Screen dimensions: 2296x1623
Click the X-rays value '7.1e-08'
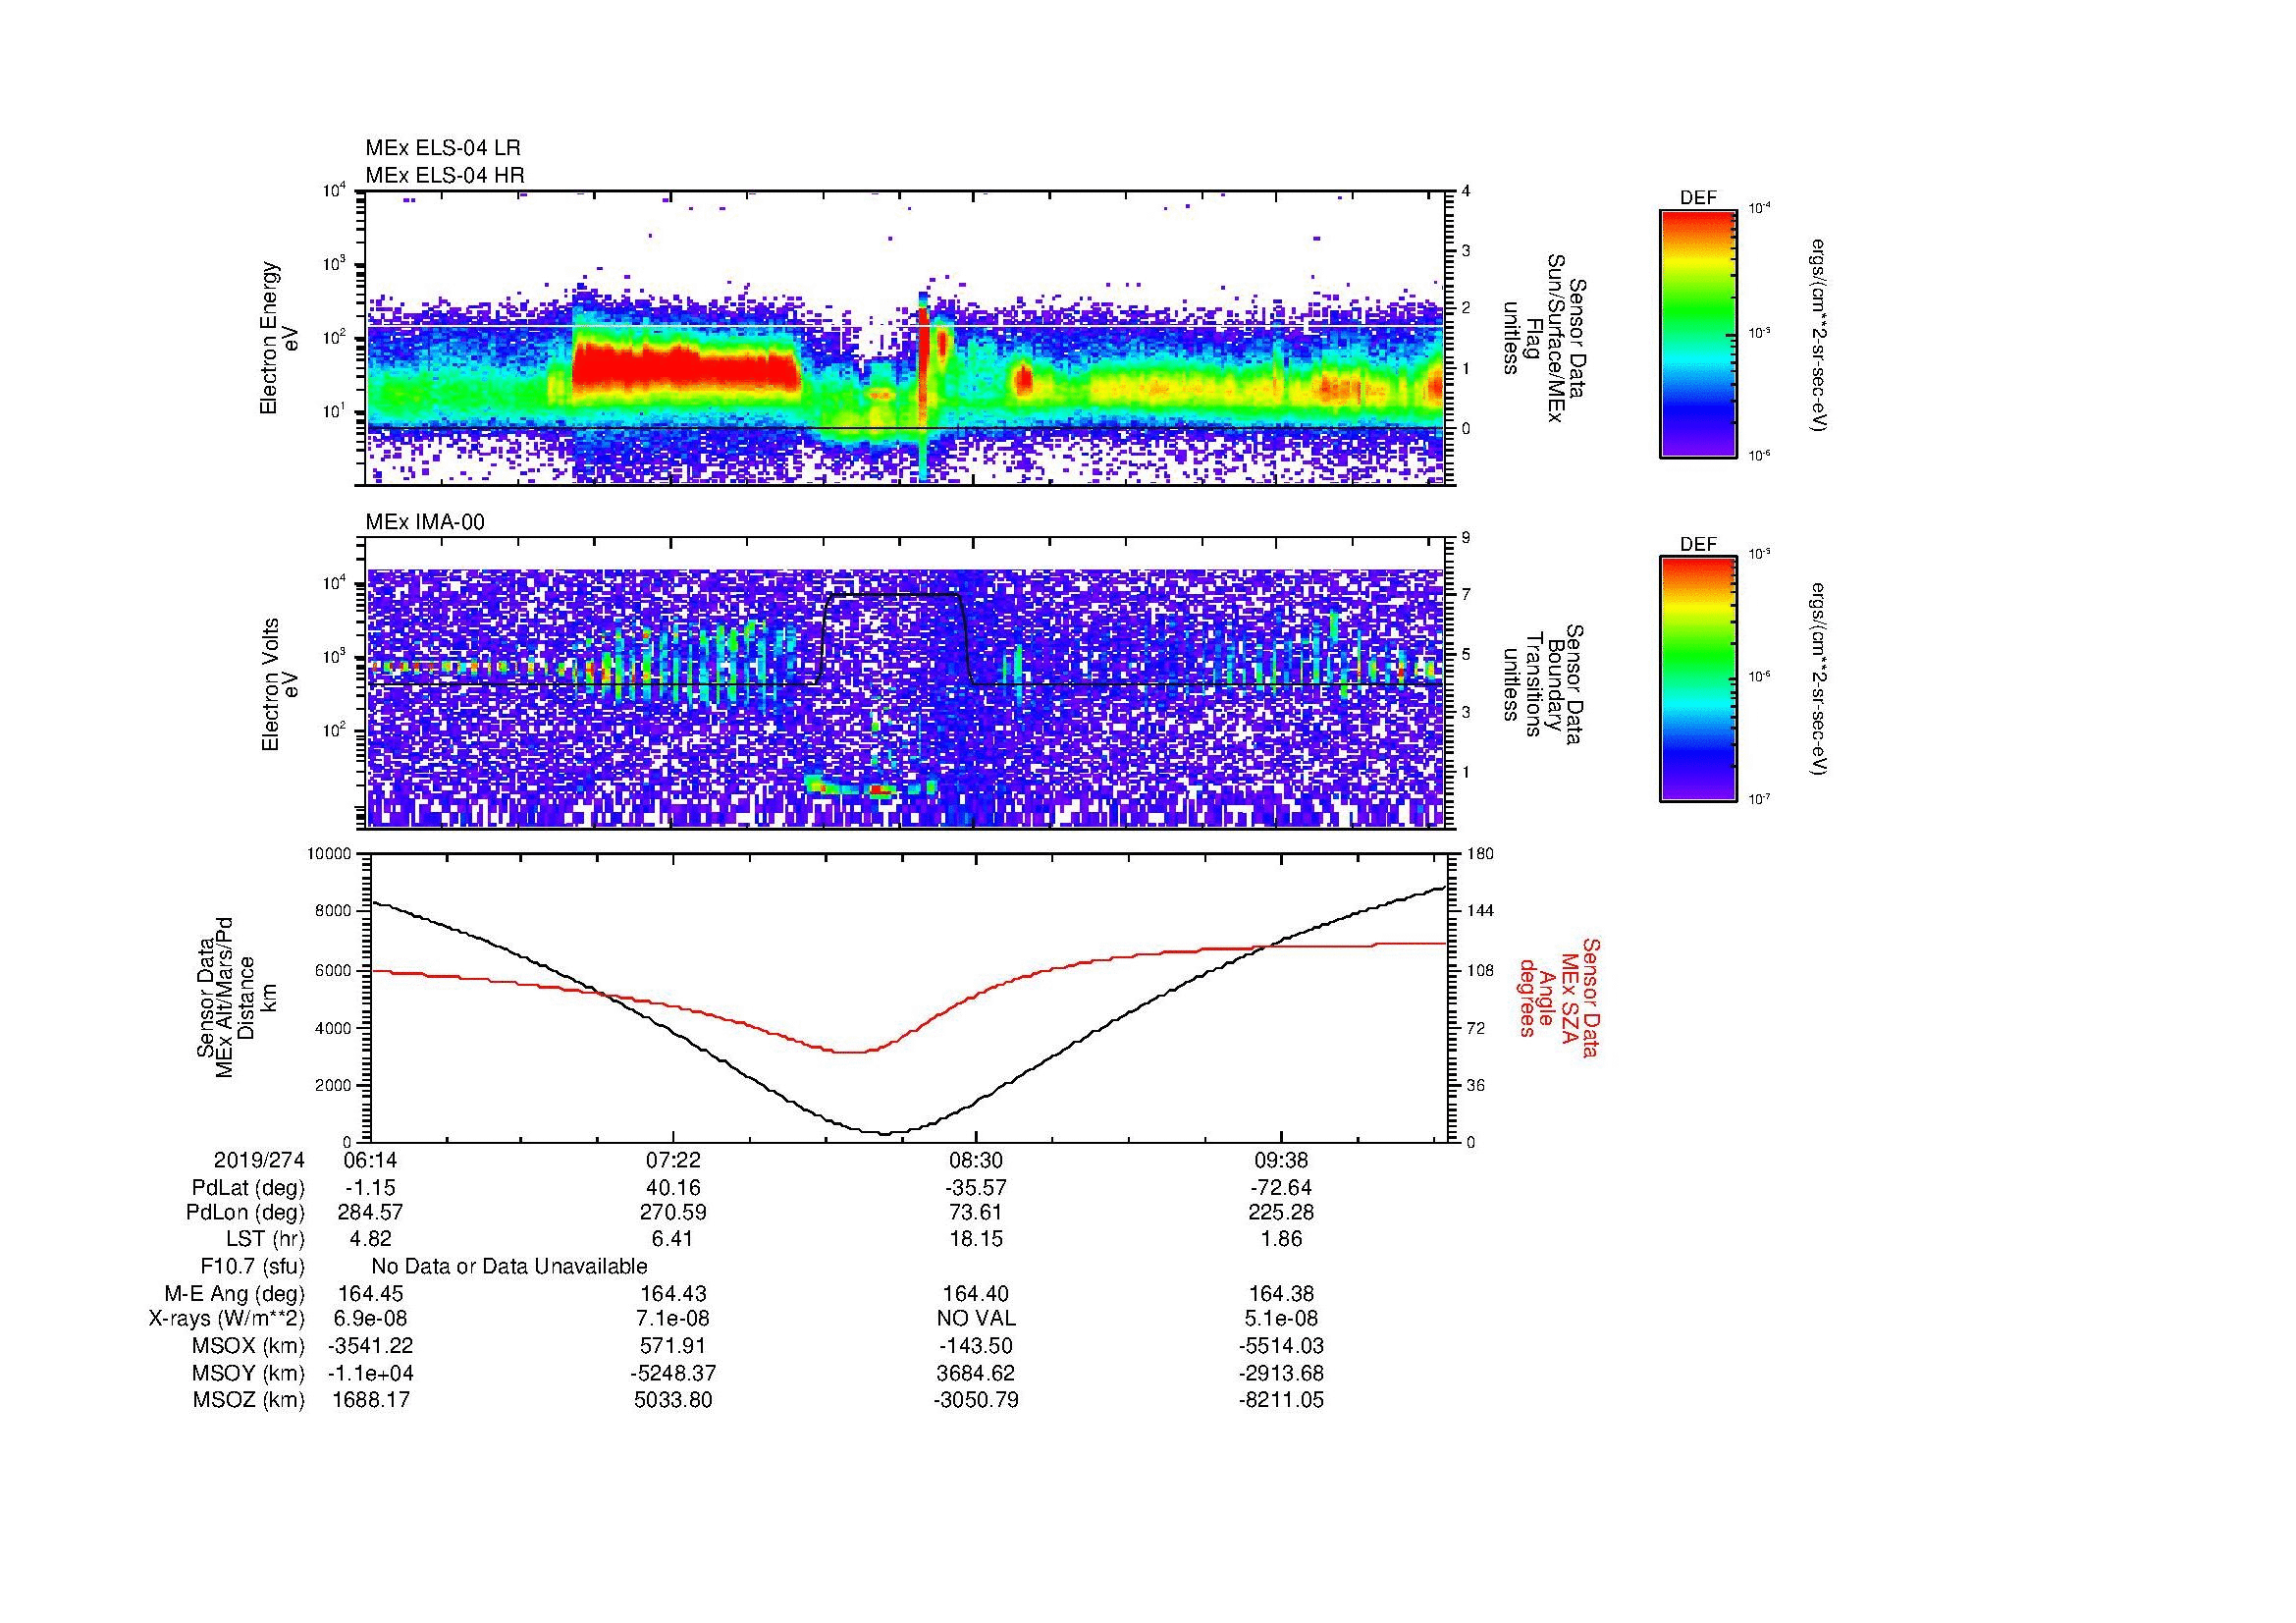tap(673, 1319)
